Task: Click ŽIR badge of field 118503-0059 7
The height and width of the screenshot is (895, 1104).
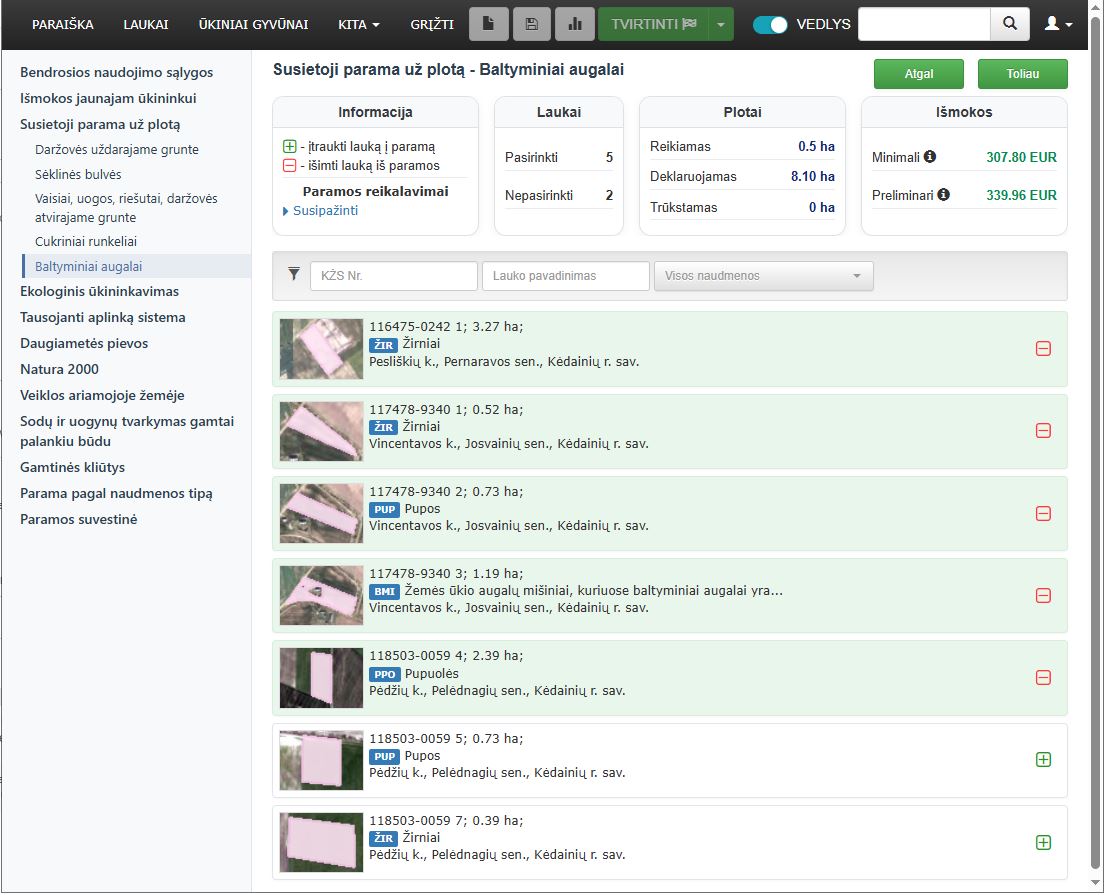Action: pos(383,838)
